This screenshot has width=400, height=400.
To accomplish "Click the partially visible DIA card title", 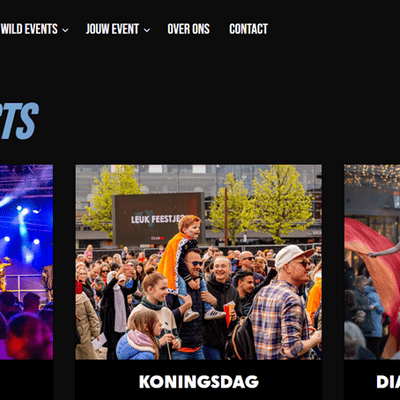I will click(388, 382).
